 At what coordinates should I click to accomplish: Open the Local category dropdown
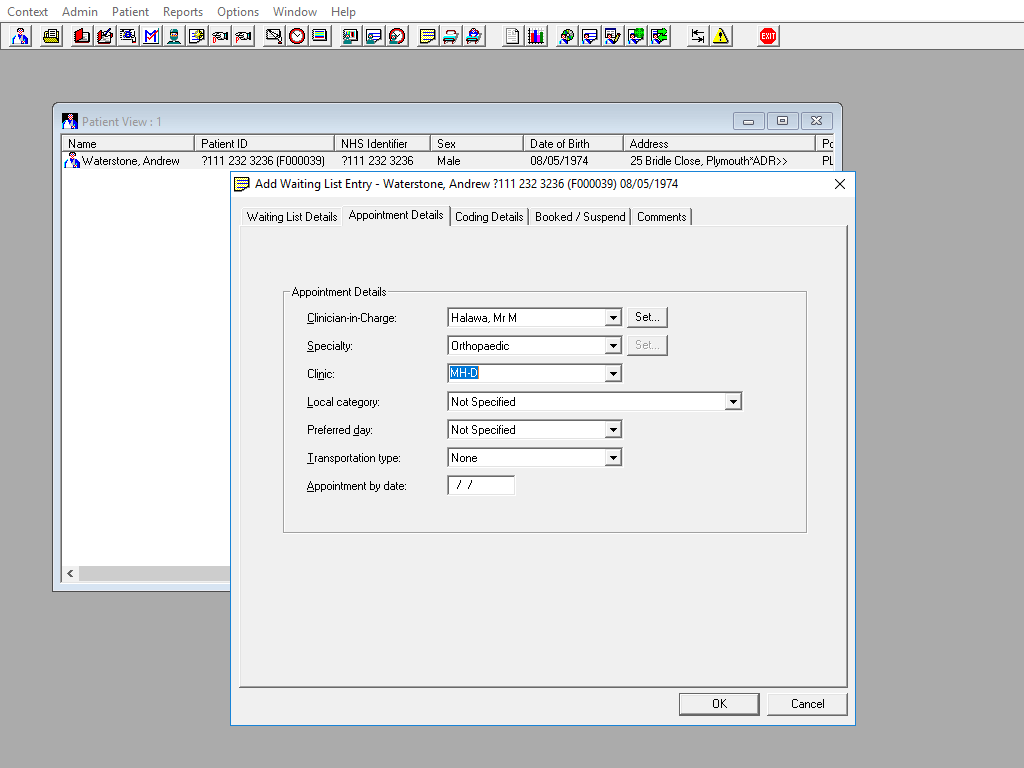733,402
